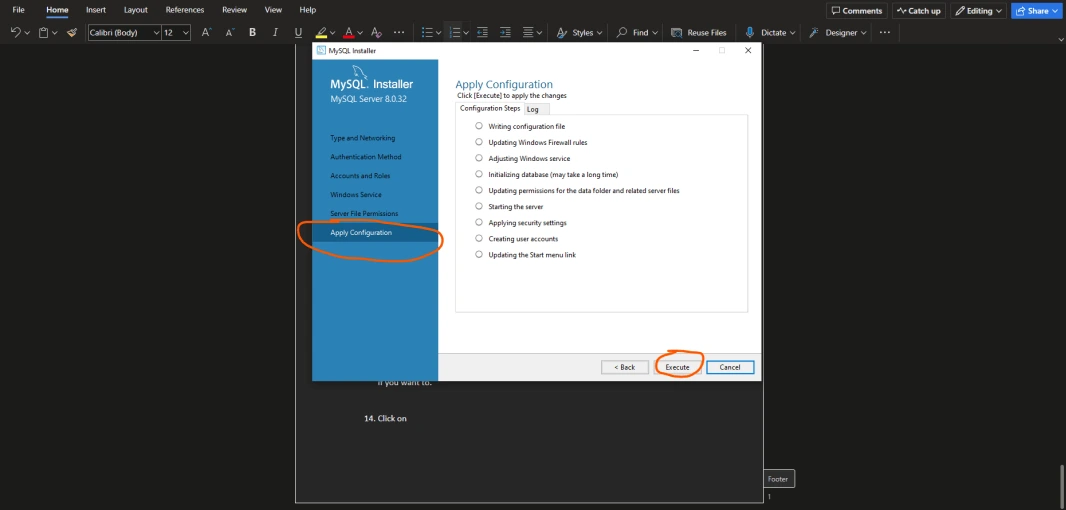The width and height of the screenshot is (1066, 510).
Task: Select Configuration Steps tab in installer image
Action: [x=489, y=108]
